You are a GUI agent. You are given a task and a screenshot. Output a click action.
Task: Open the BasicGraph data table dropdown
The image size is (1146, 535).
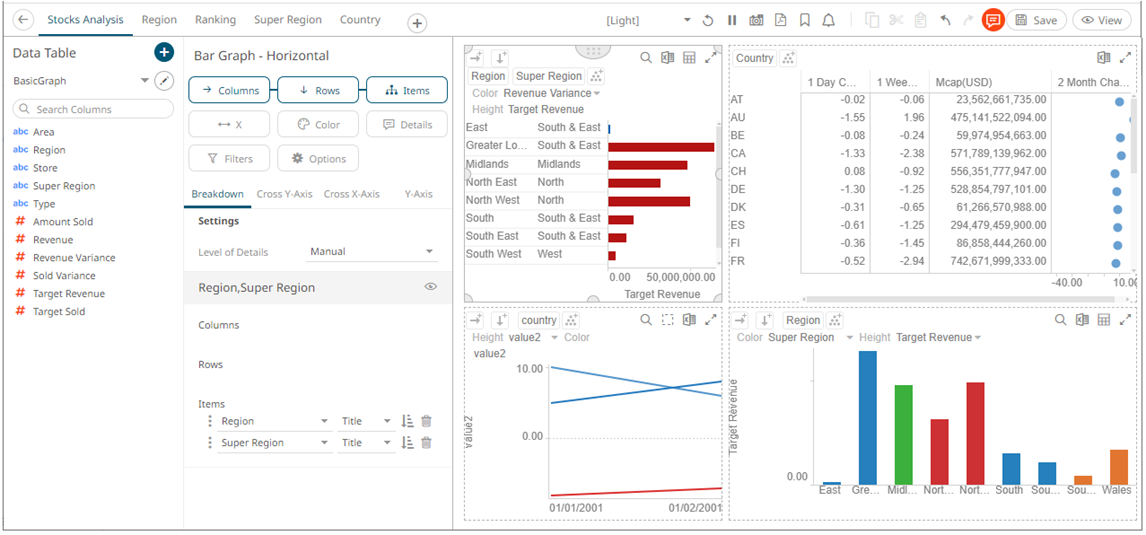coord(144,80)
